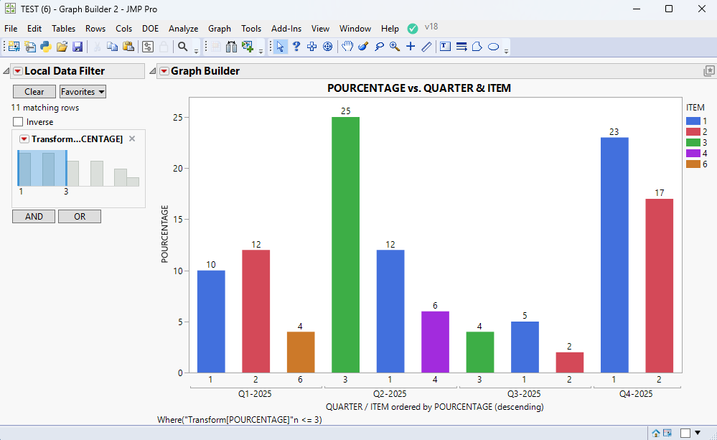Click purple ITEM 4 legend swatch
Image resolution: width=717 pixels, height=440 pixels.
(x=693, y=153)
